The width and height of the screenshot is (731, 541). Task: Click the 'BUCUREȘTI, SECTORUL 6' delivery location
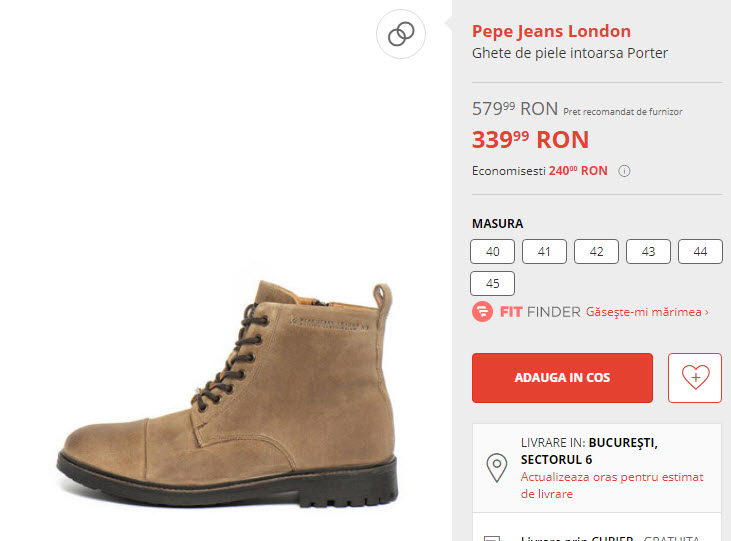click(x=589, y=450)
